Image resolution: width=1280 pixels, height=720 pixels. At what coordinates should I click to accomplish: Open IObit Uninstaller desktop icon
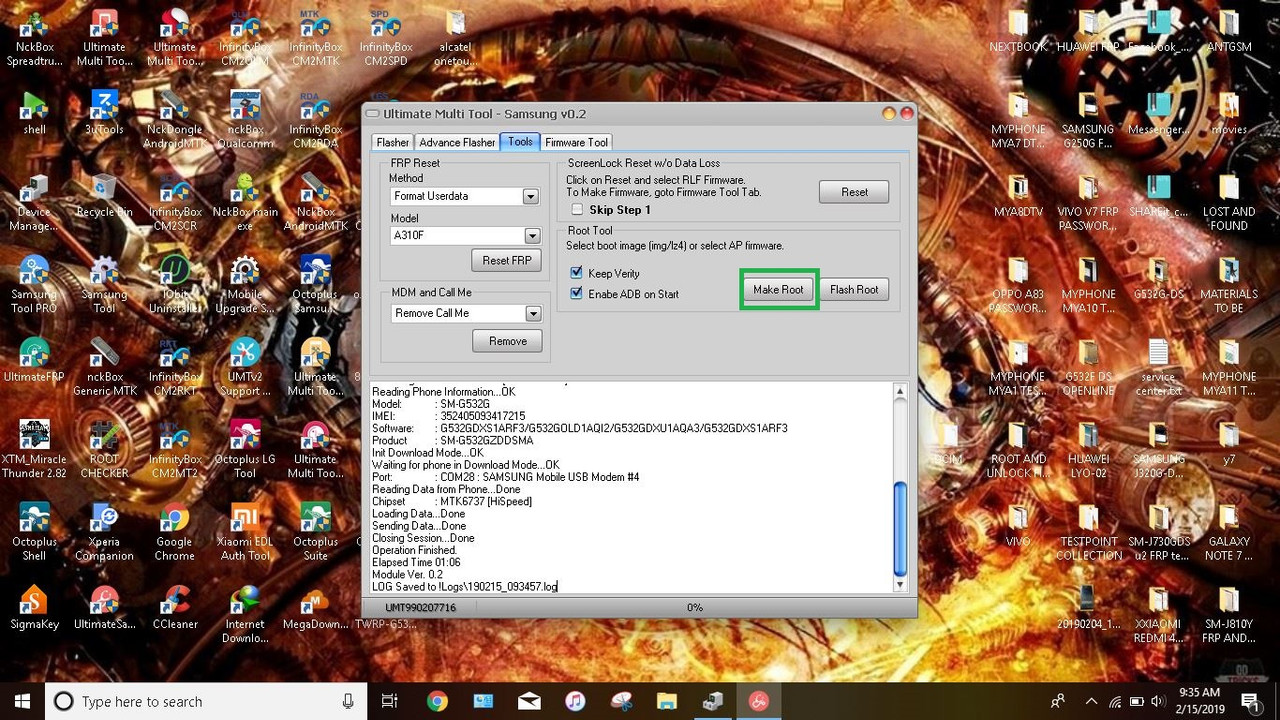tap(174, 285)
